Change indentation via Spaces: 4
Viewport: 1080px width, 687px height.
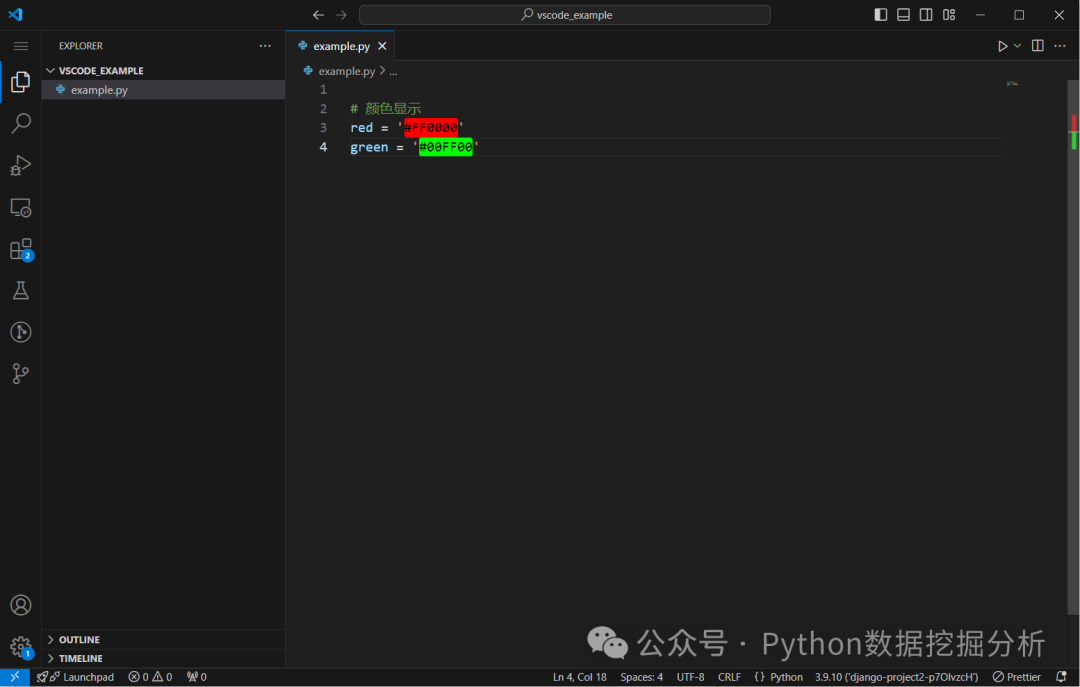click(x=641, y=677)
